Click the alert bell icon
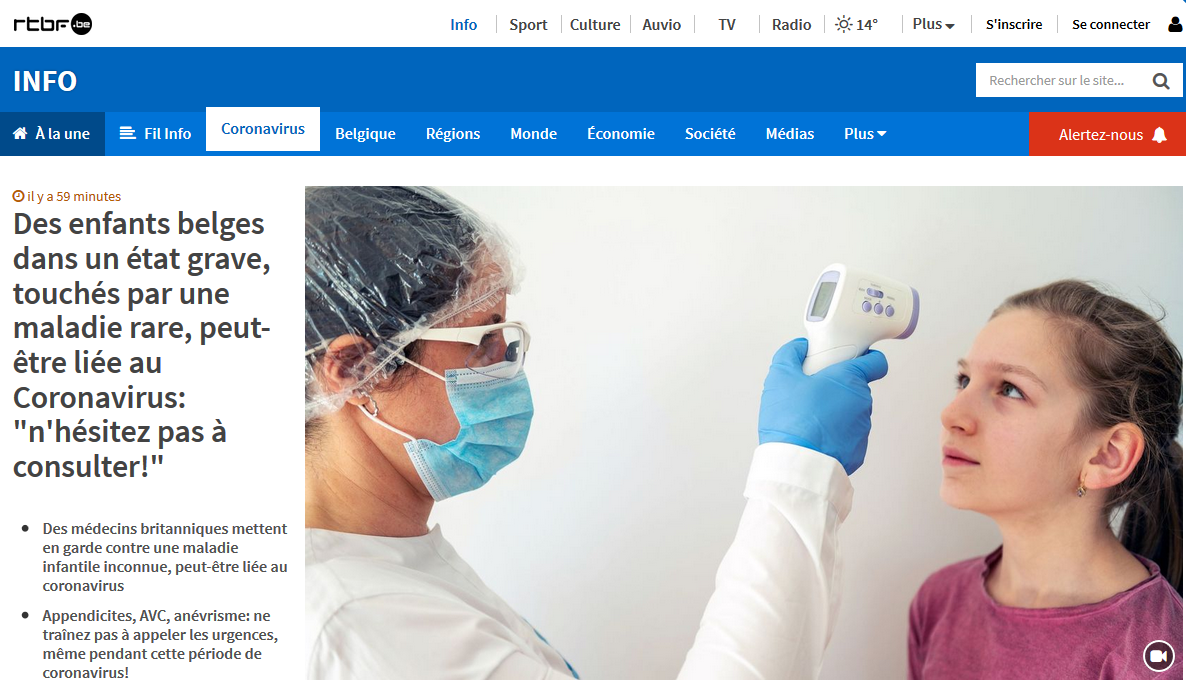The height and width of the screenshot is (686, 1186). tap(1159, 135)
